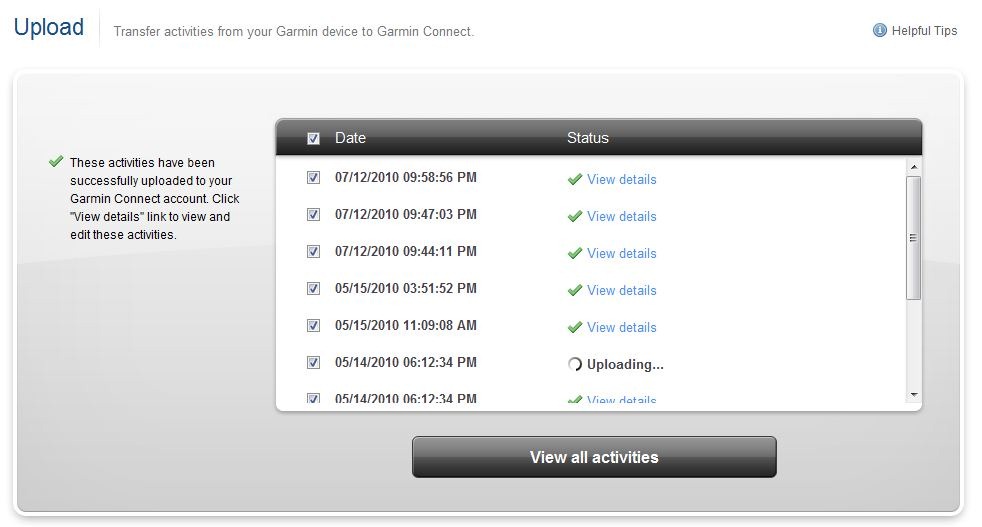Open View details for 05/15/2010 03:51:52 PM
The image size is (982, 527).
pos(621,290)
